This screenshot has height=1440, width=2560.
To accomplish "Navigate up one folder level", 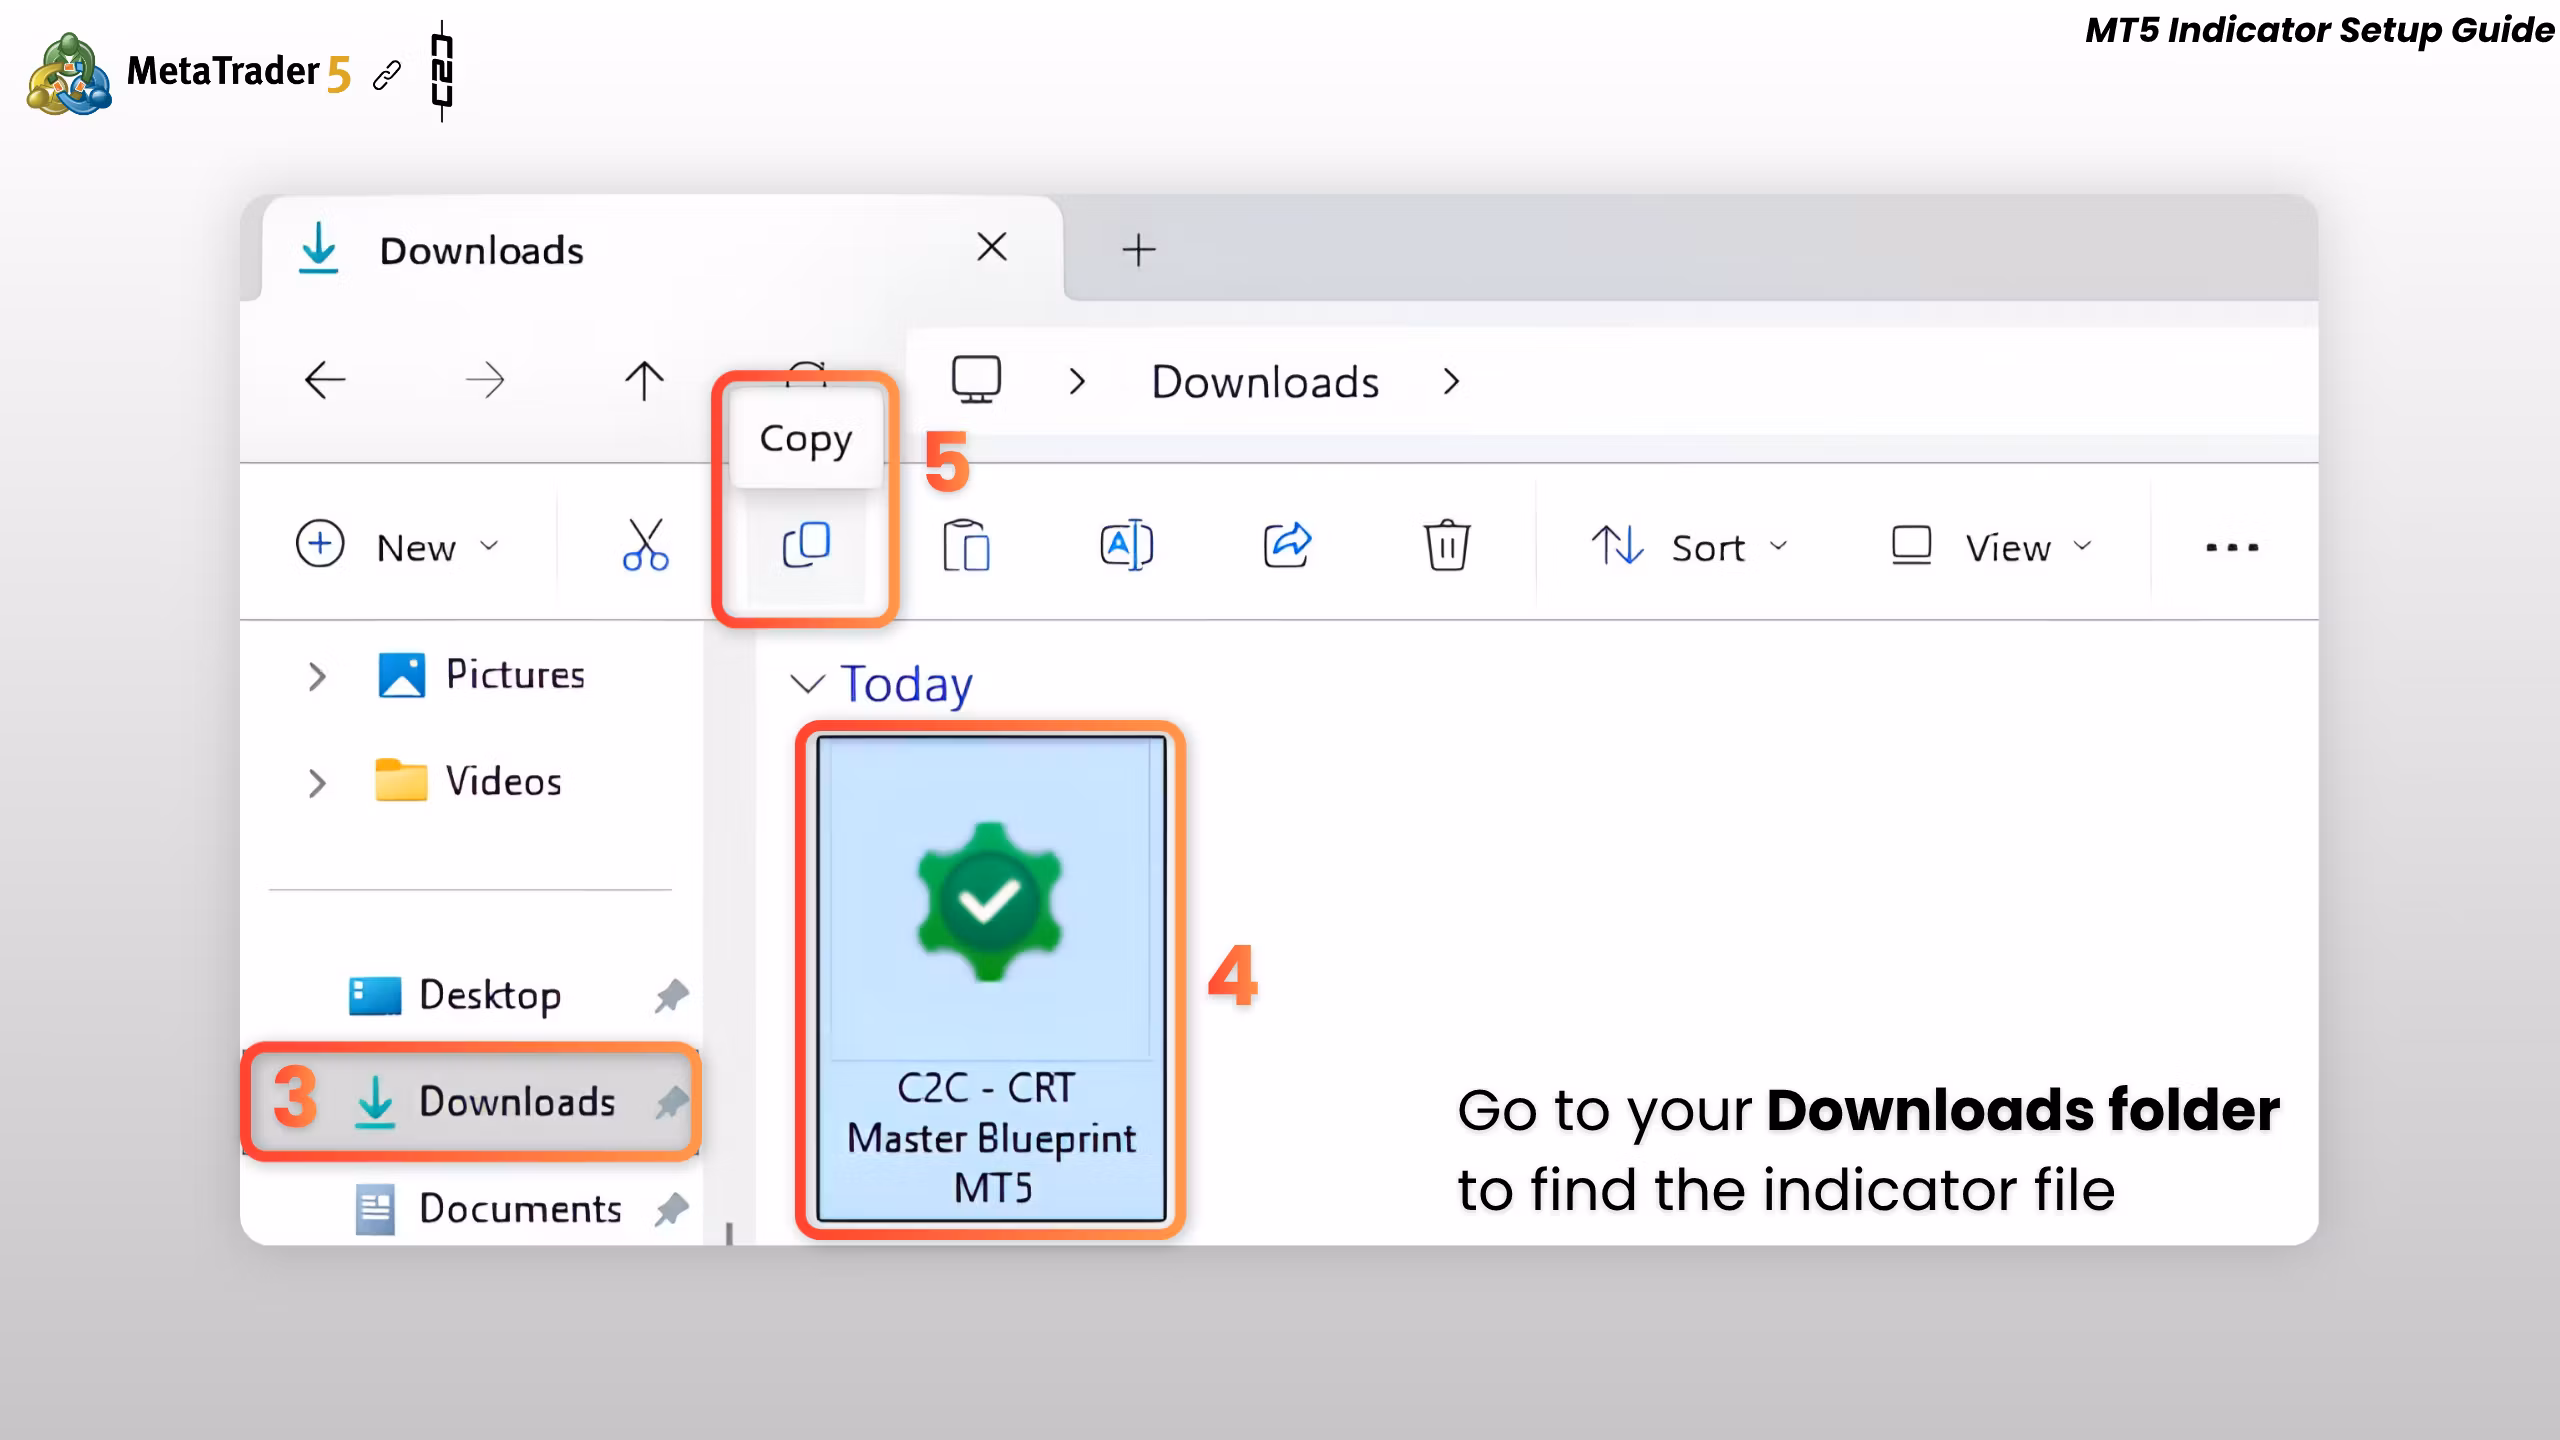I will click(644, 380).
